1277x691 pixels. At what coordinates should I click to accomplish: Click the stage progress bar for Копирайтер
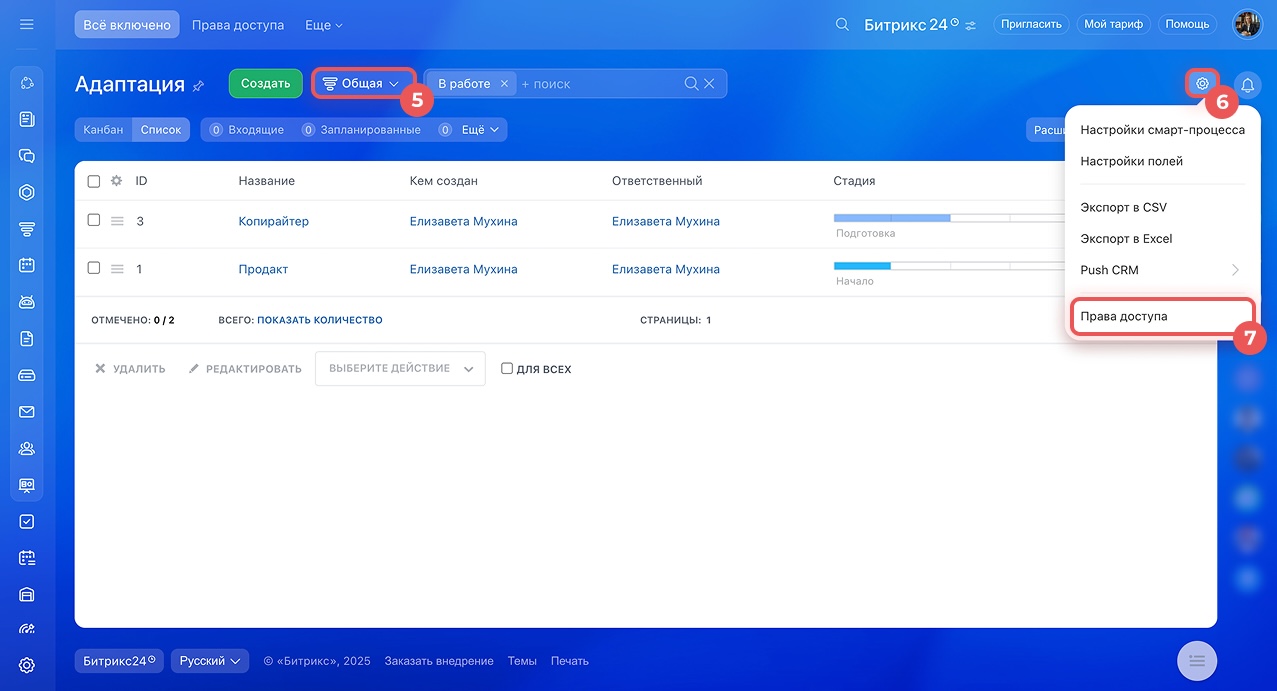(x=920, y=218)
